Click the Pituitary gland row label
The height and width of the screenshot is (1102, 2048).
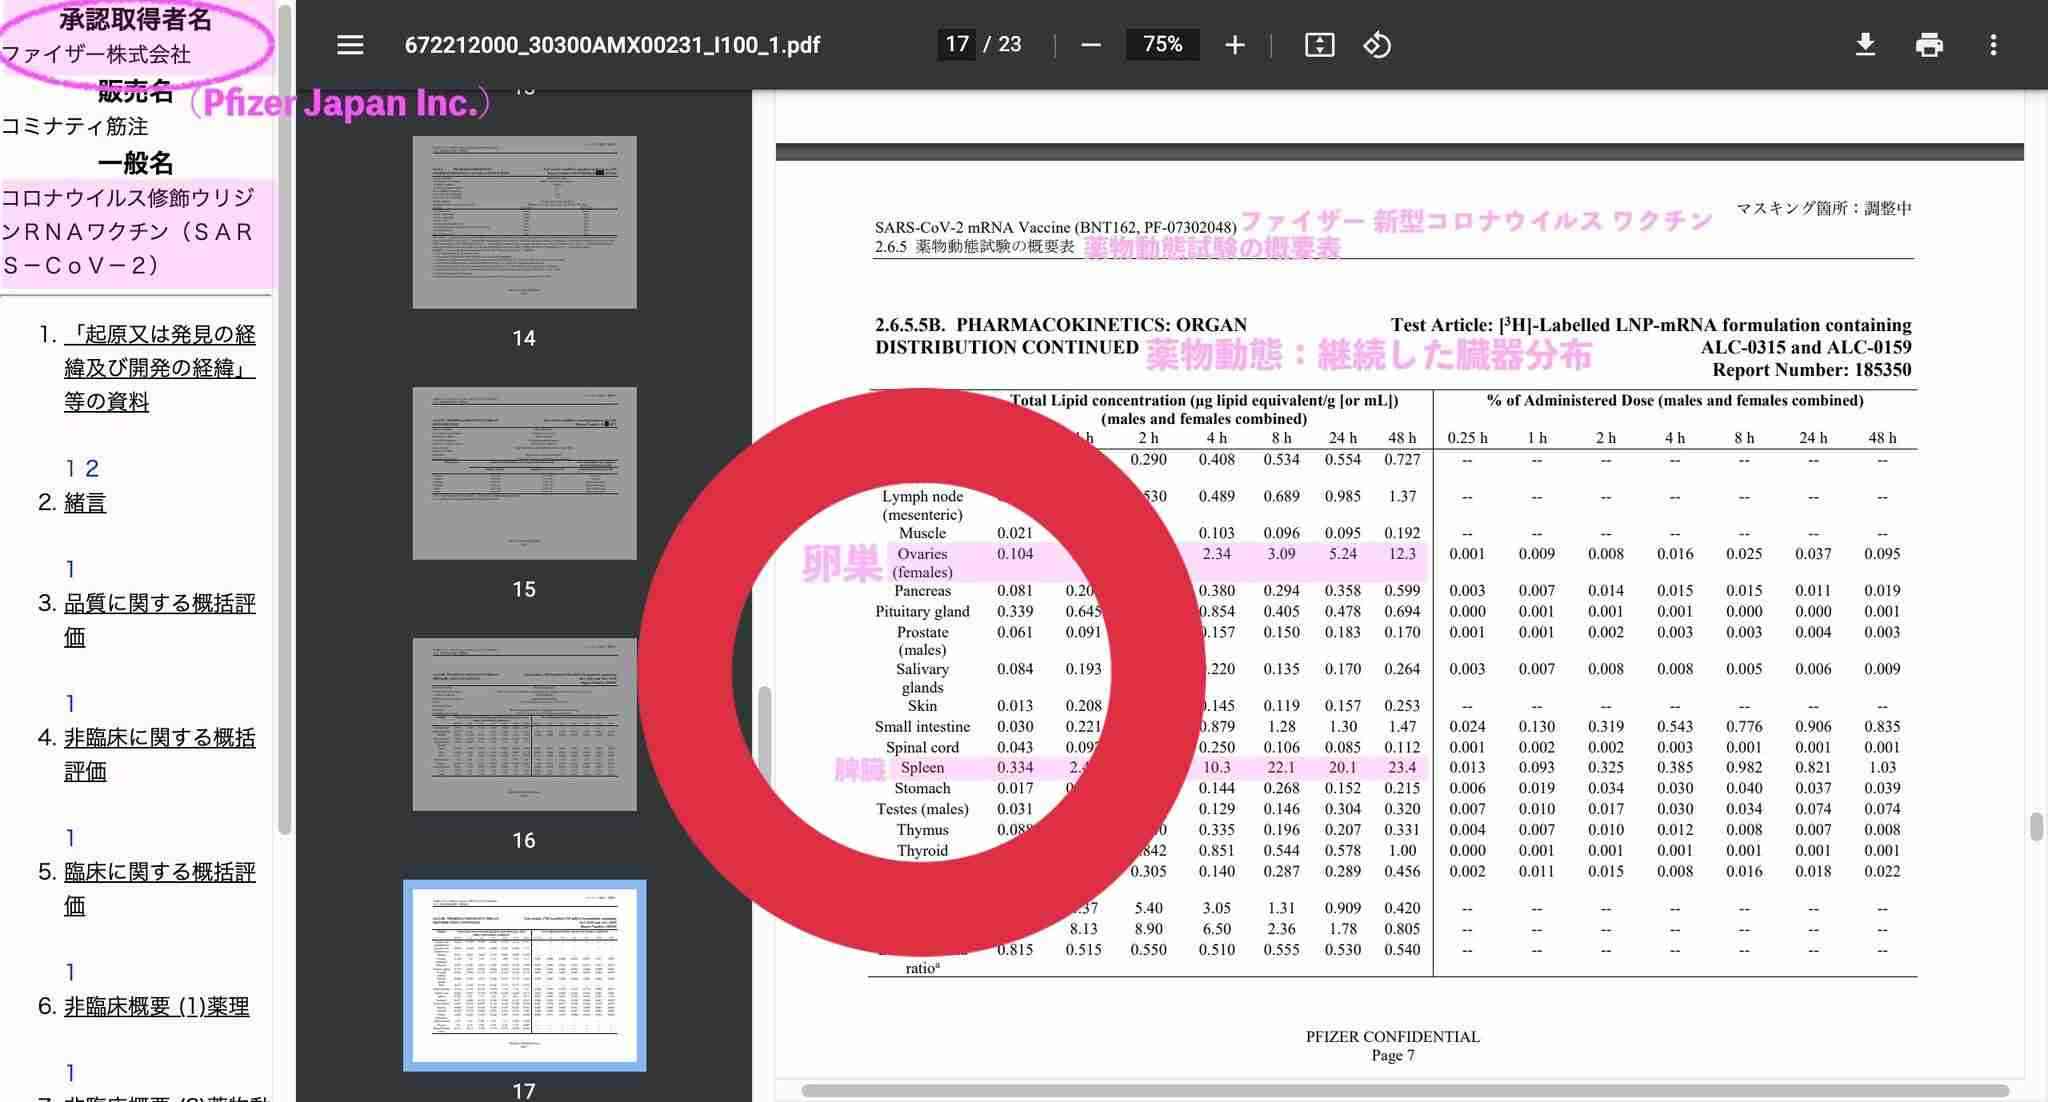922,612
